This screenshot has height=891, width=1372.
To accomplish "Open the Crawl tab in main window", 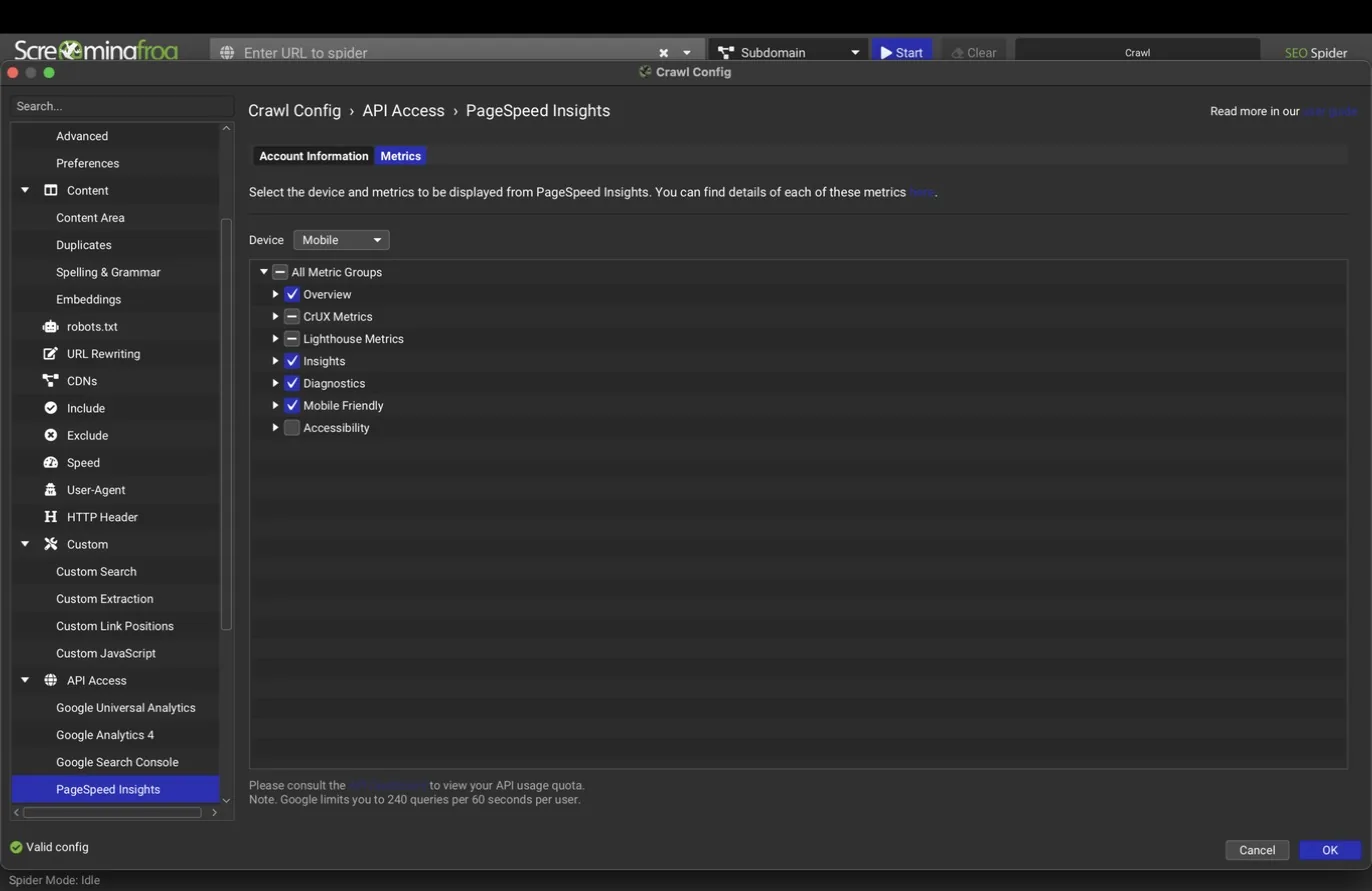I will (x=1137, y=52).
